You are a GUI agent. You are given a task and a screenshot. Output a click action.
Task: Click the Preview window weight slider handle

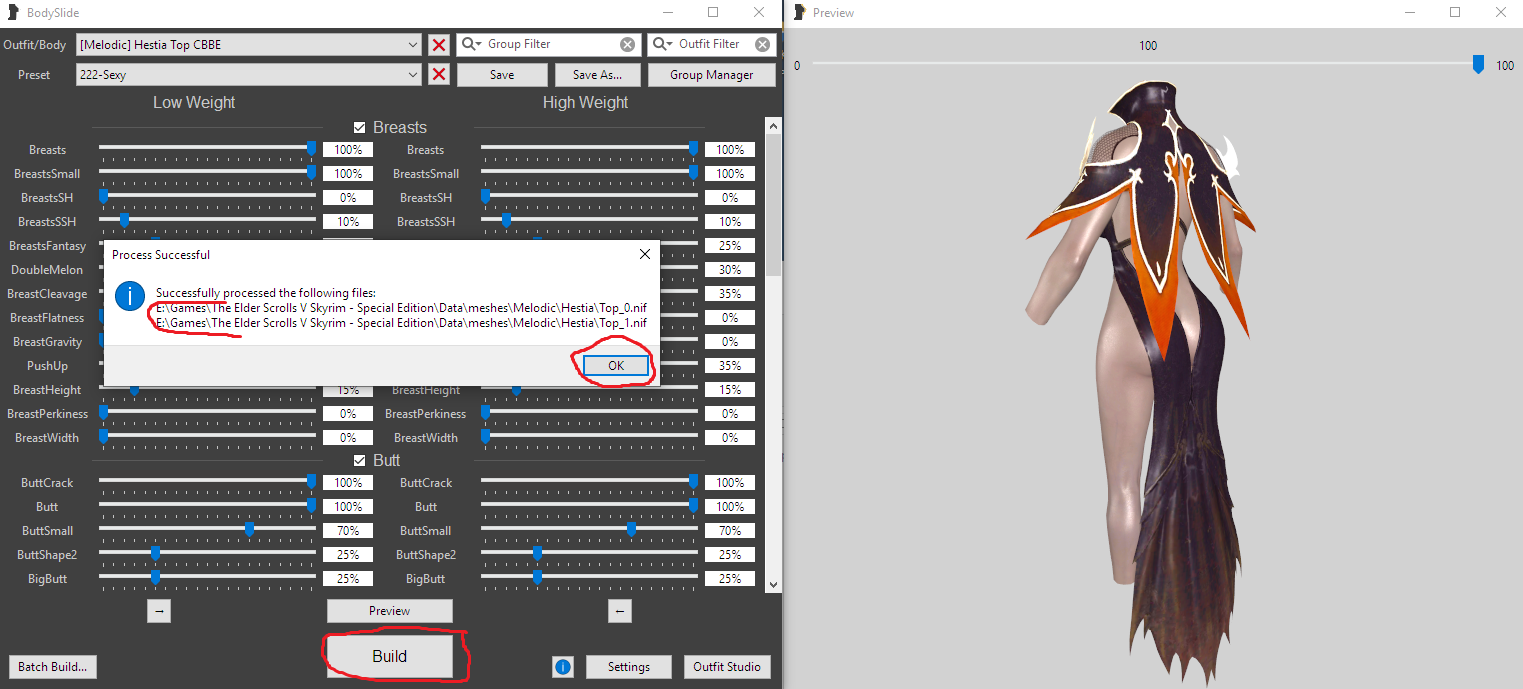click(x=1478, y=65)
